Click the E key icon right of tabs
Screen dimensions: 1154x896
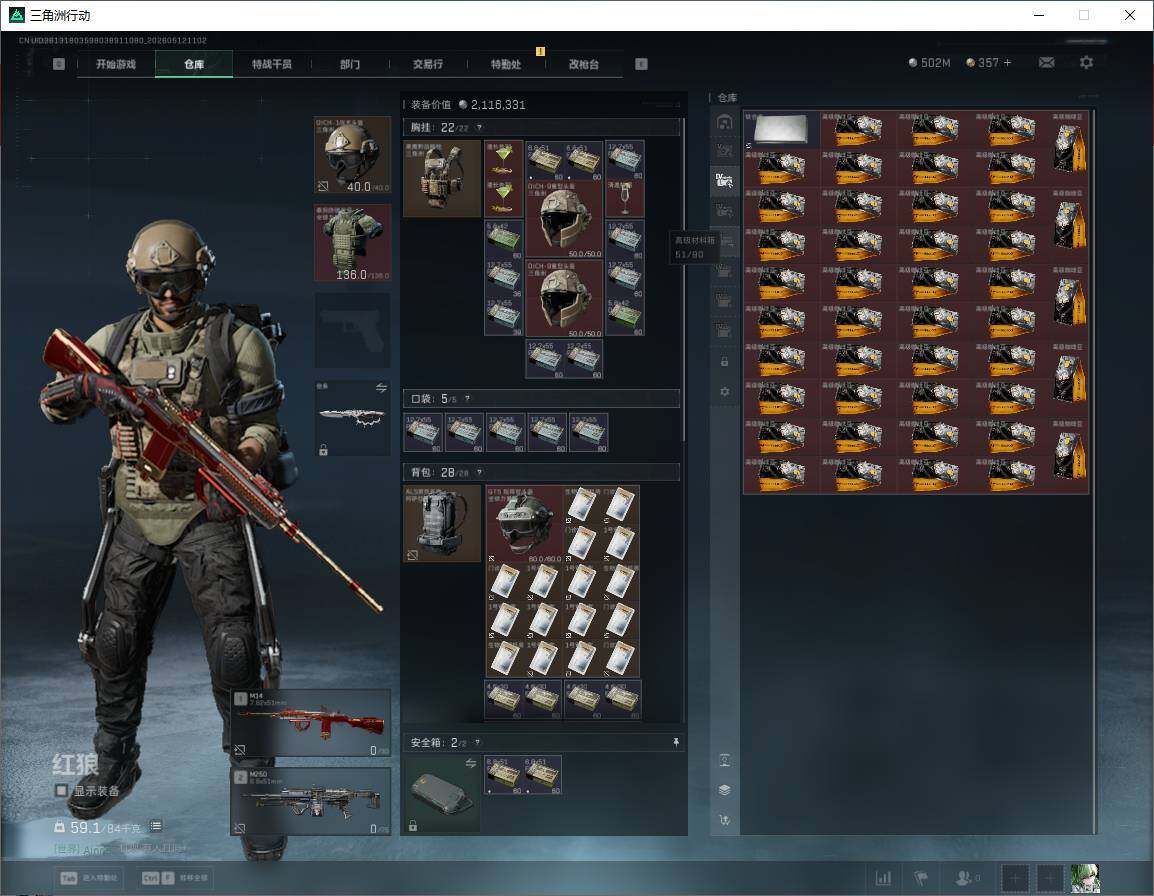click(641, 64)
